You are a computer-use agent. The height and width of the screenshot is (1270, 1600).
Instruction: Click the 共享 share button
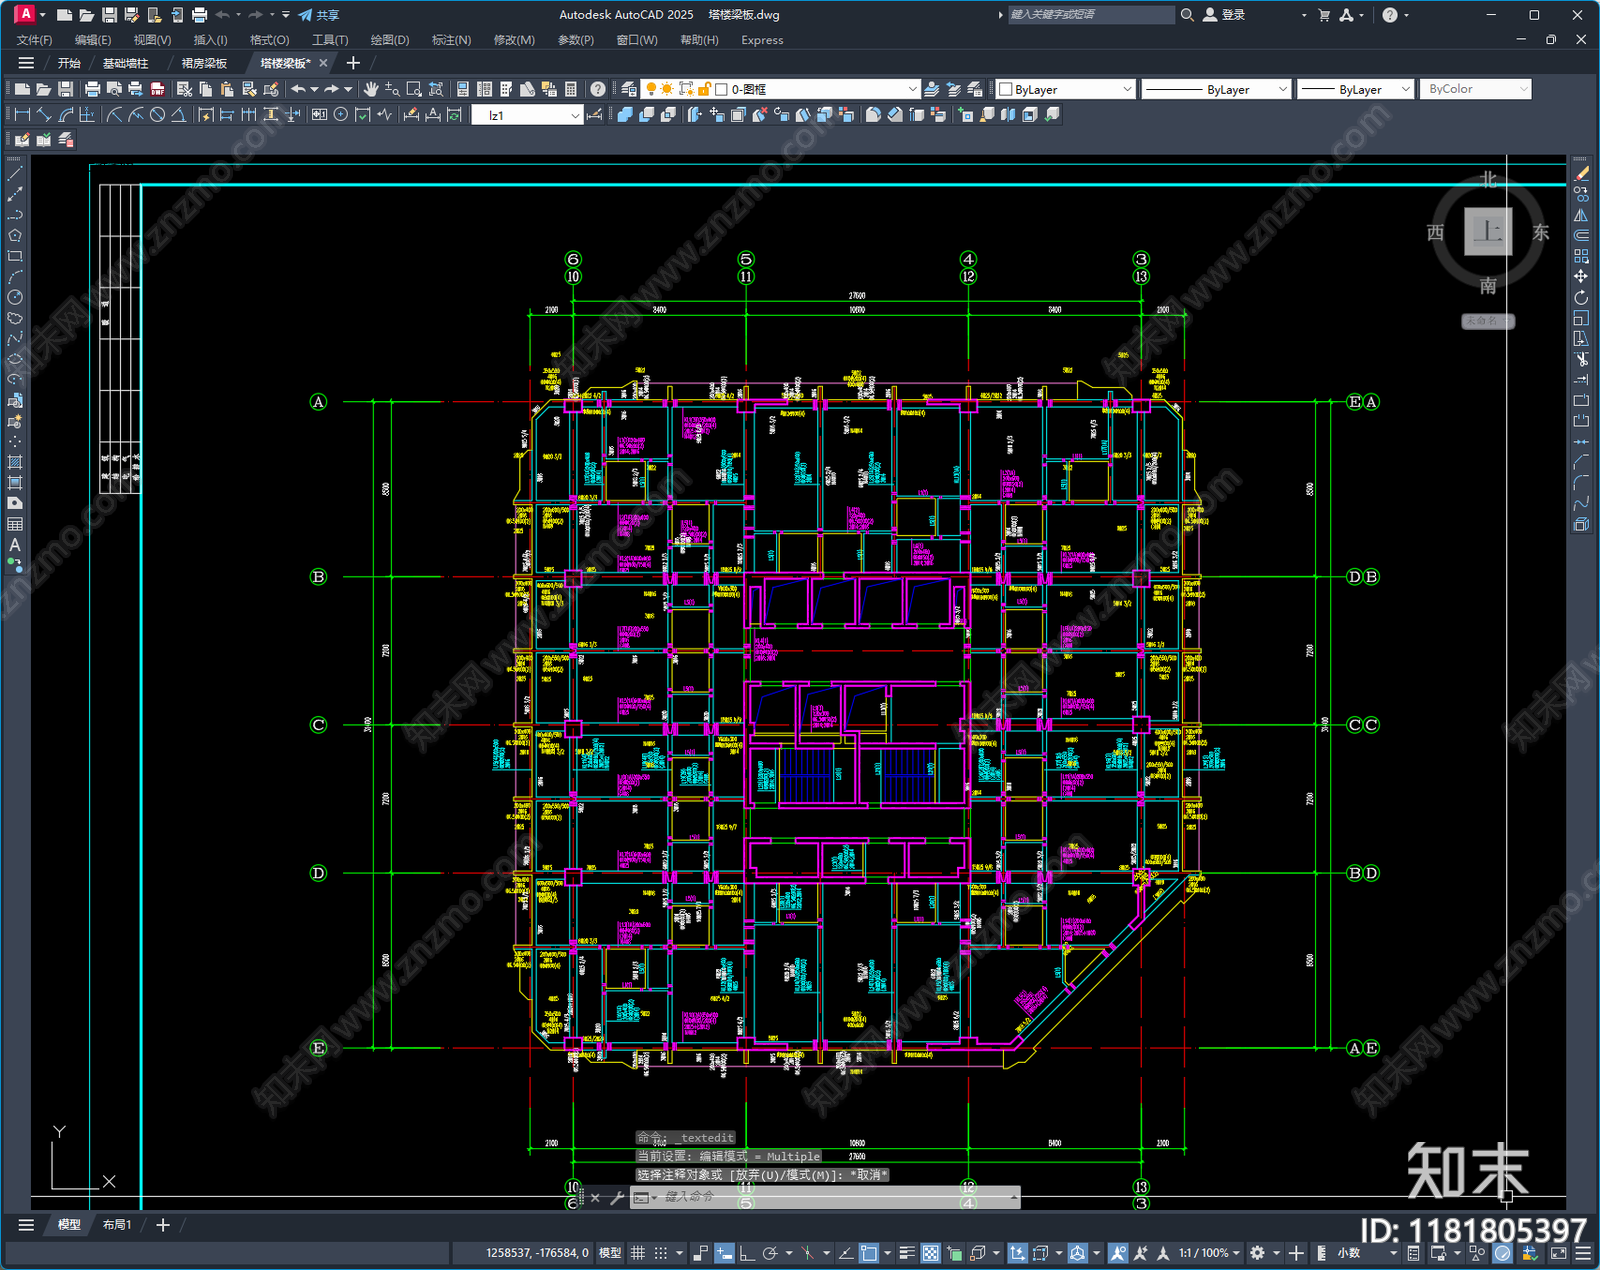point(319,15)
